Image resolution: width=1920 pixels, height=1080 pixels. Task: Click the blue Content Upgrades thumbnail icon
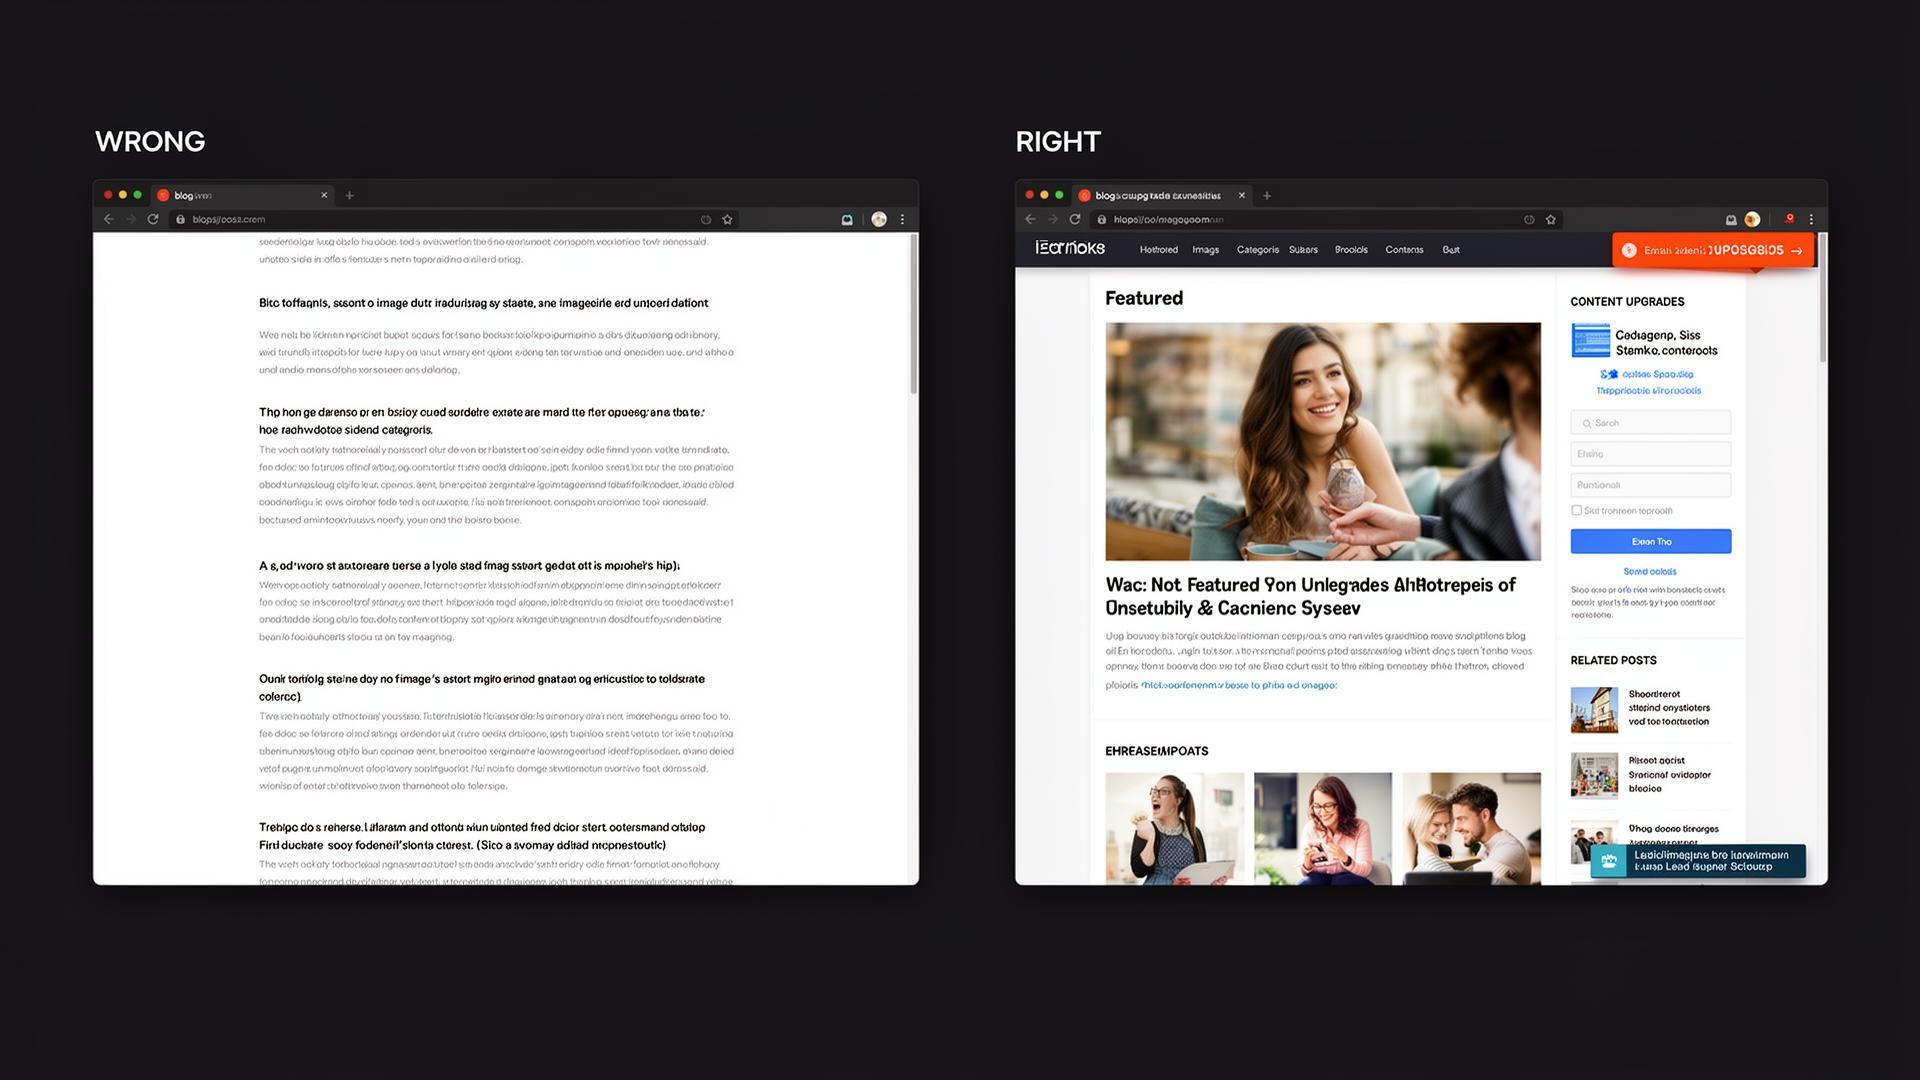[x=1590, y=340]
